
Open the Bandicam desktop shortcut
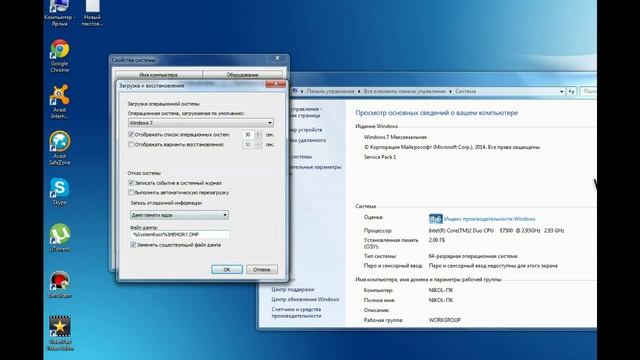60,284
